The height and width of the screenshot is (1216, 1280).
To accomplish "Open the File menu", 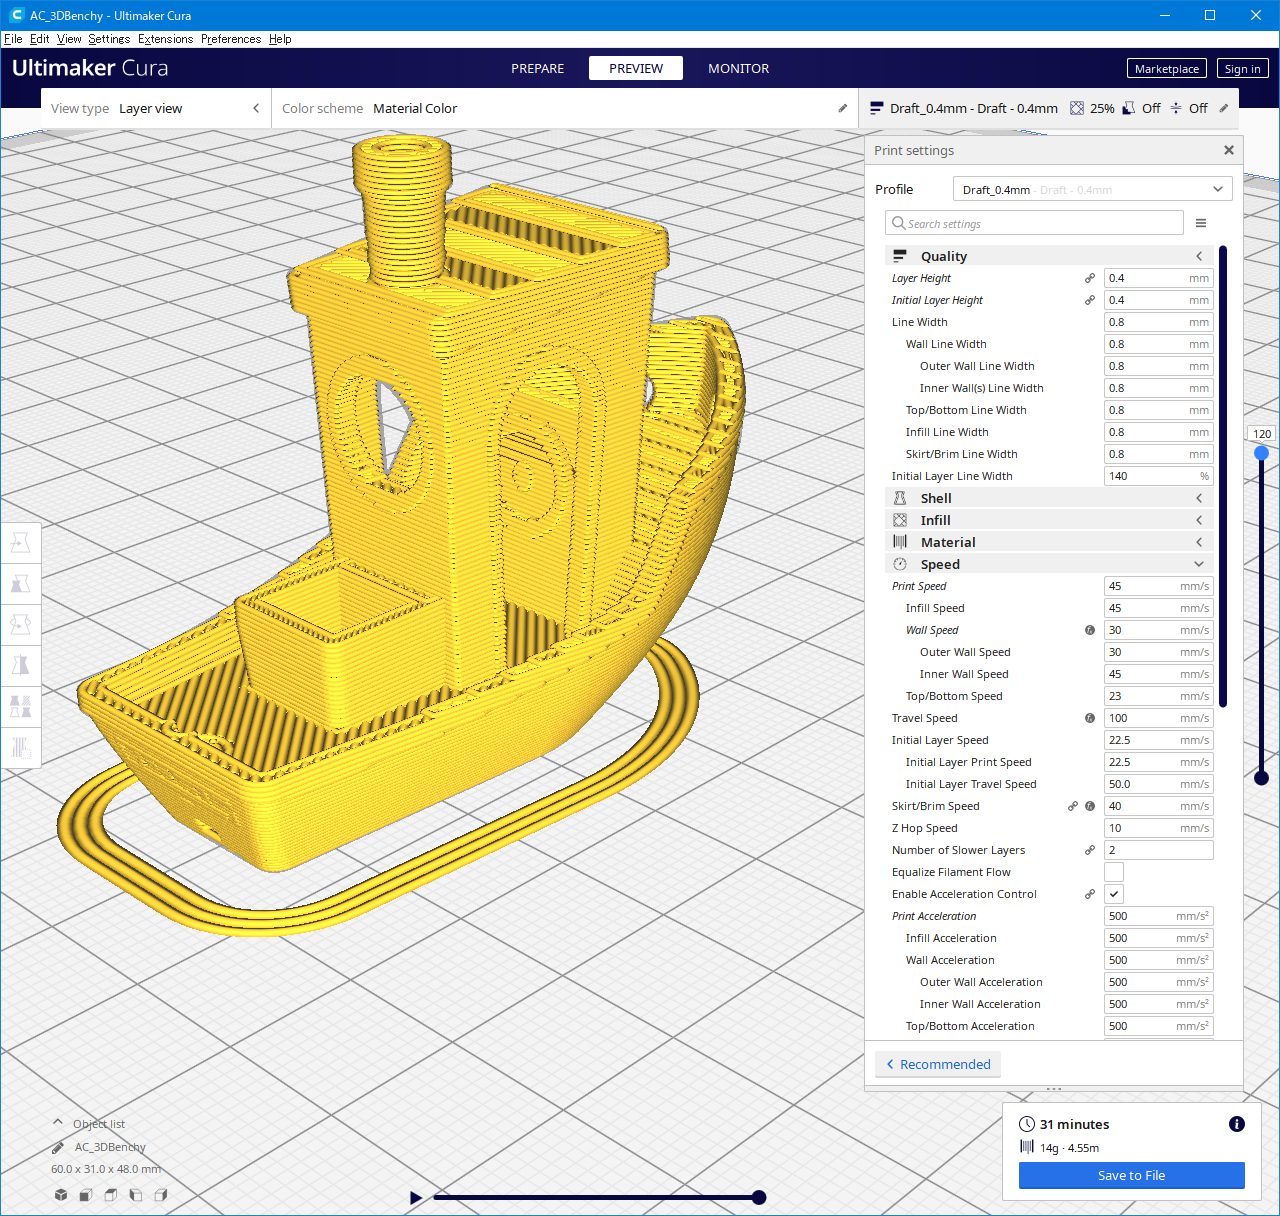I will pyautogui.click(x=13, y=39).
